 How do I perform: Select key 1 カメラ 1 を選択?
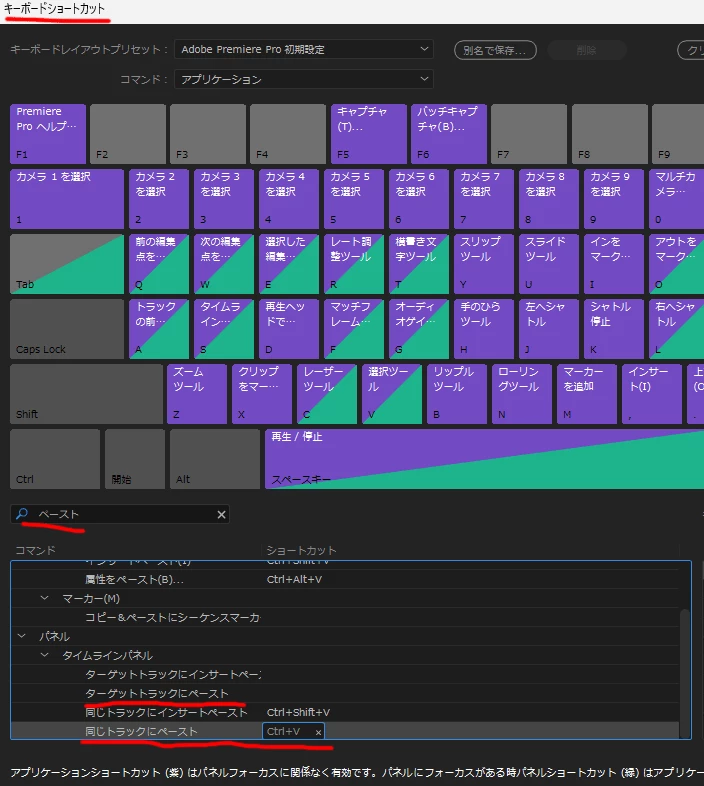[67, 199]
